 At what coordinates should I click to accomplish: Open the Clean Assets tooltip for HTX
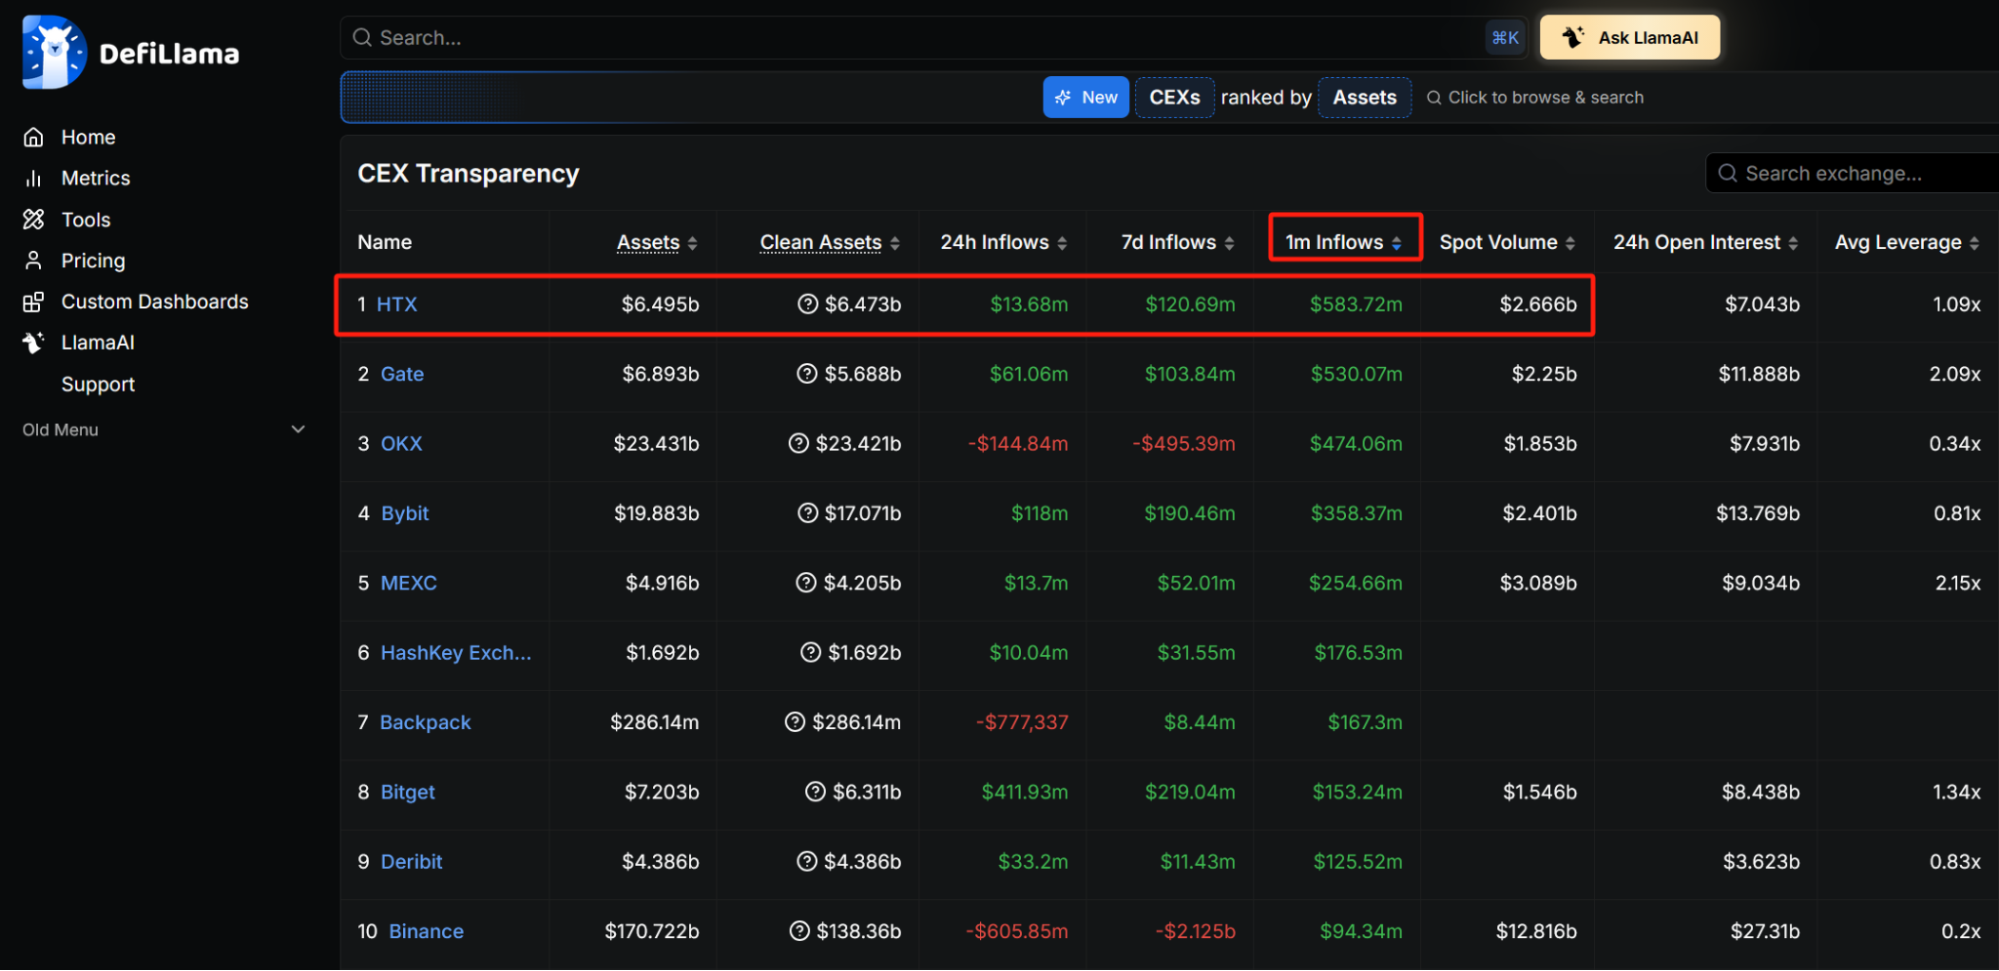click(x=806, y=304)
